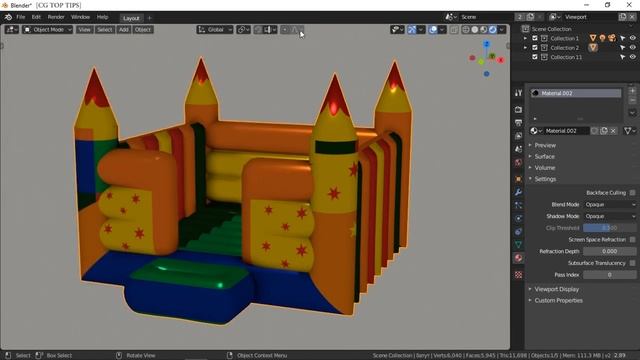The image size is (640, 360).
Task: Hide Collection 11 with eye icon
Action: tap(633, 57)
